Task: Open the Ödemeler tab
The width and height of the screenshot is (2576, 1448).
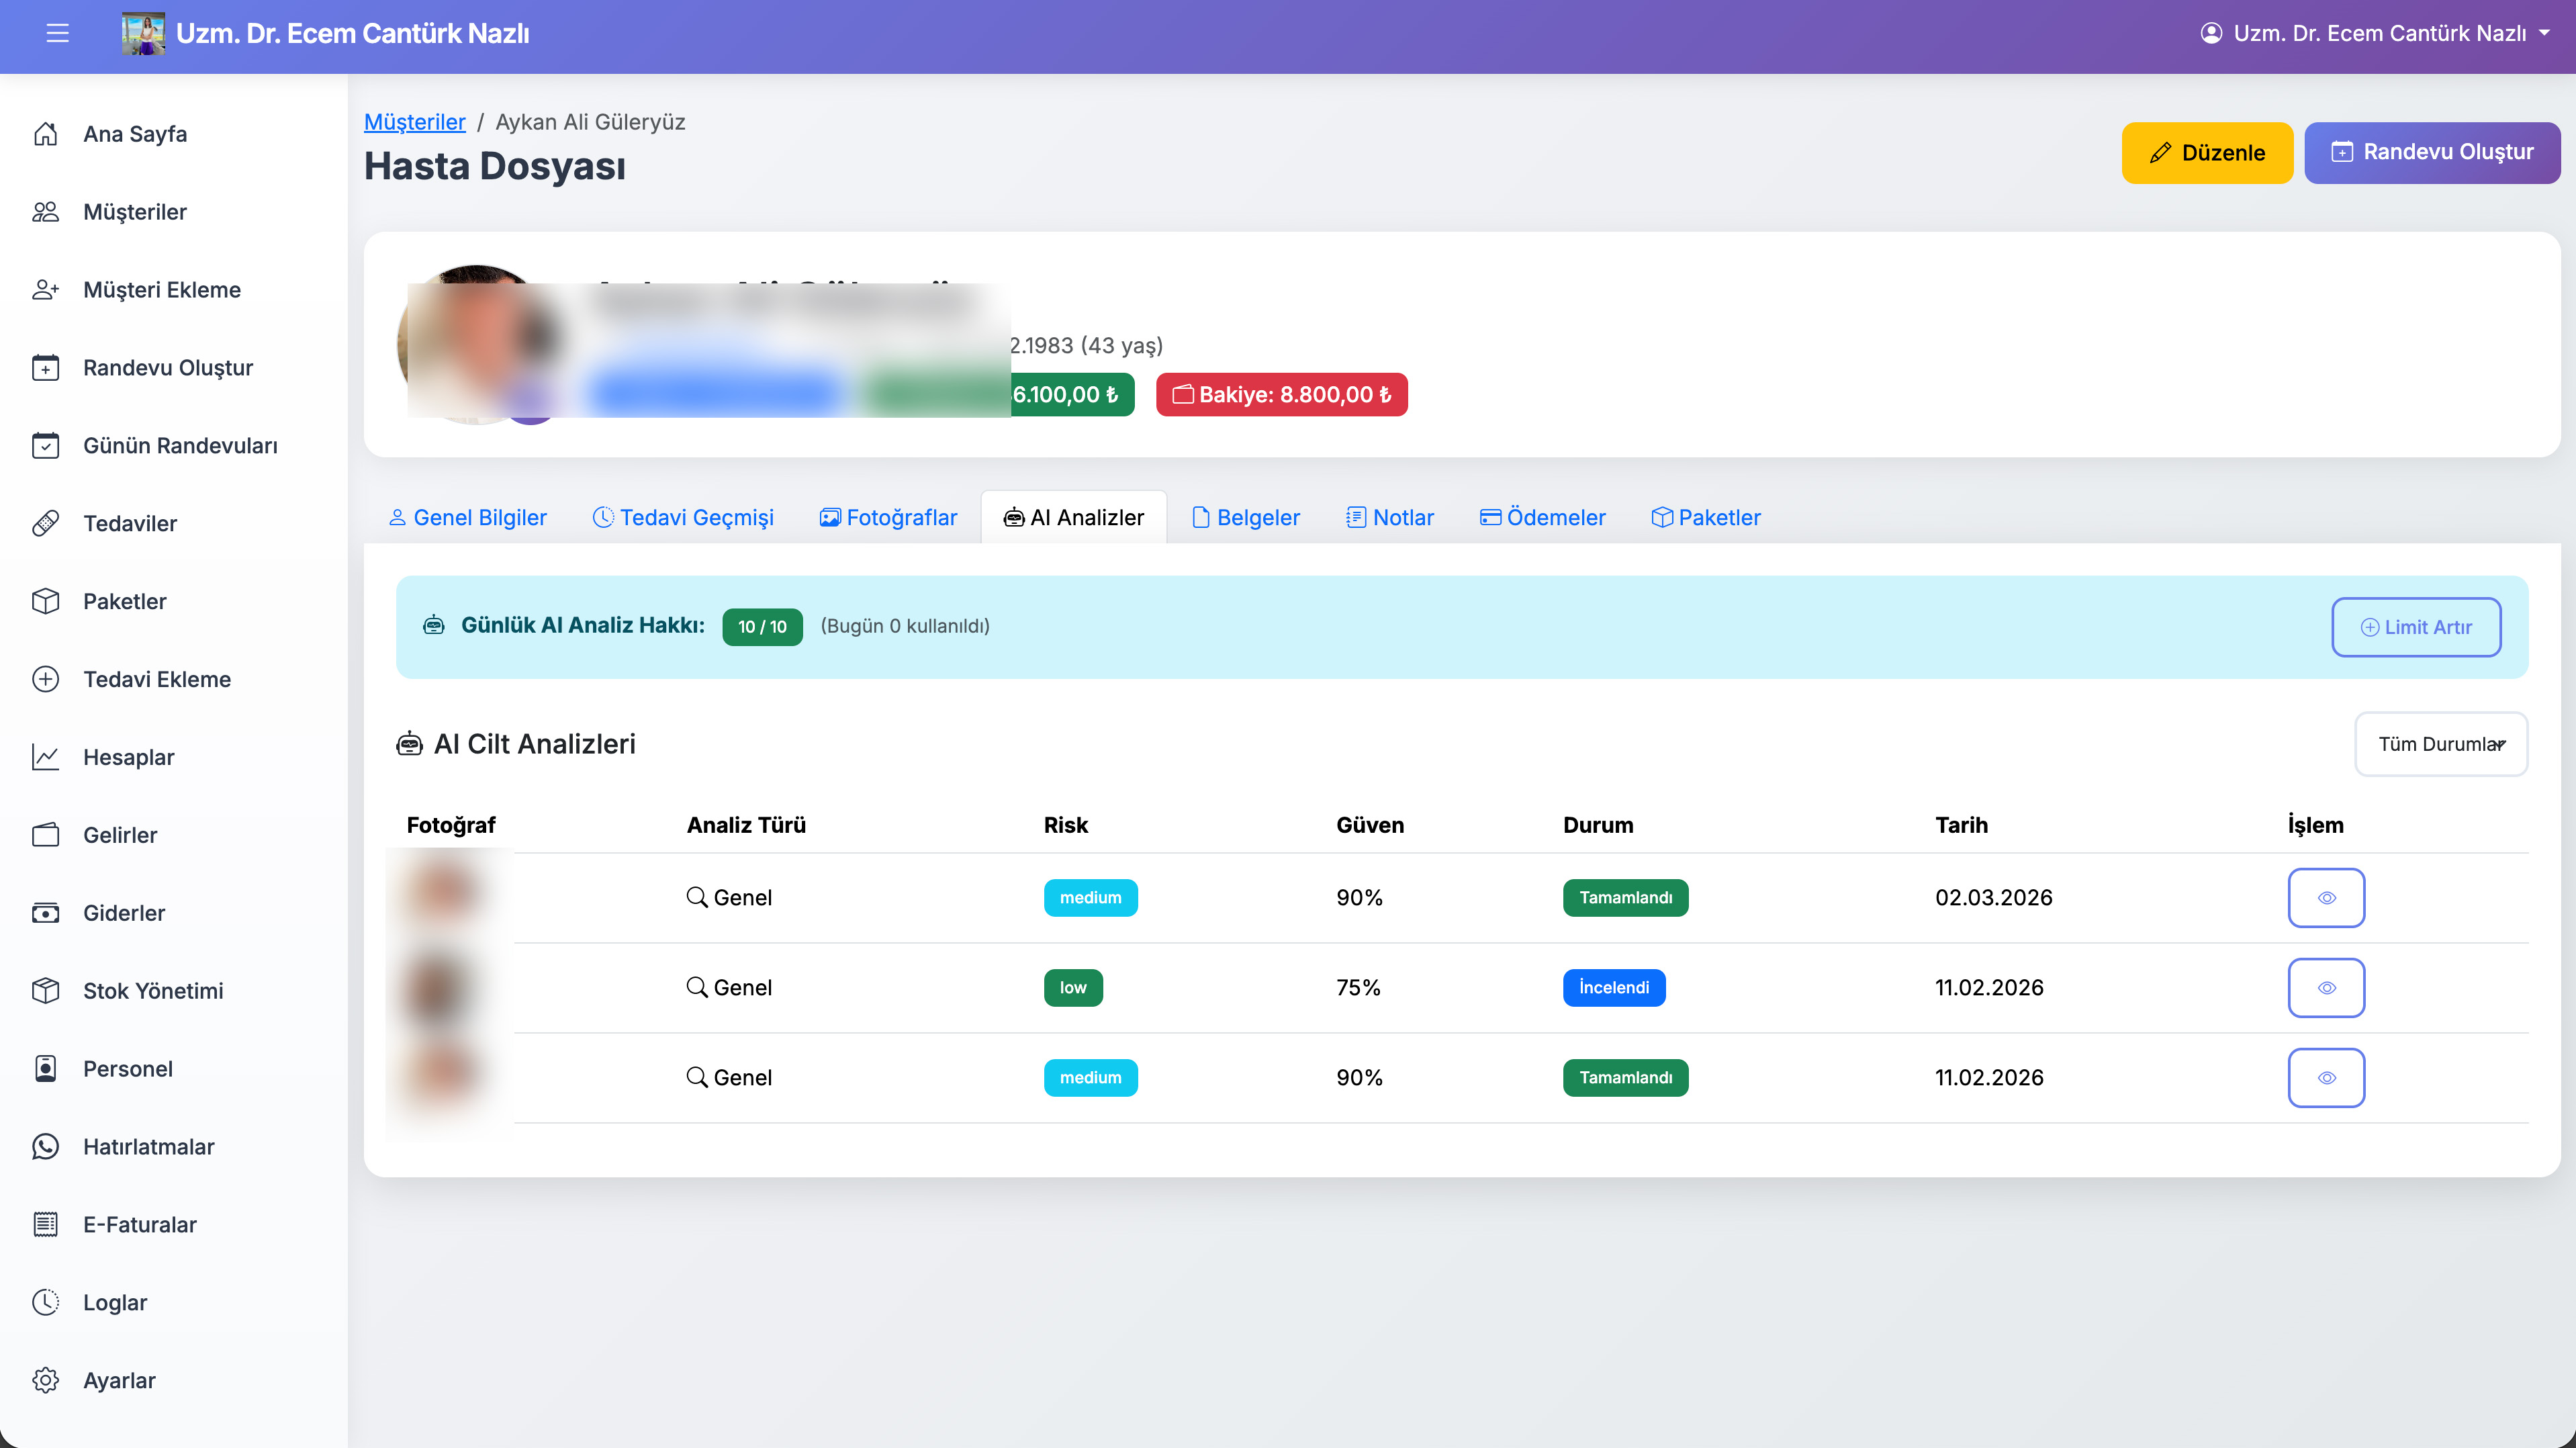Action: [x=1543, y=517]
